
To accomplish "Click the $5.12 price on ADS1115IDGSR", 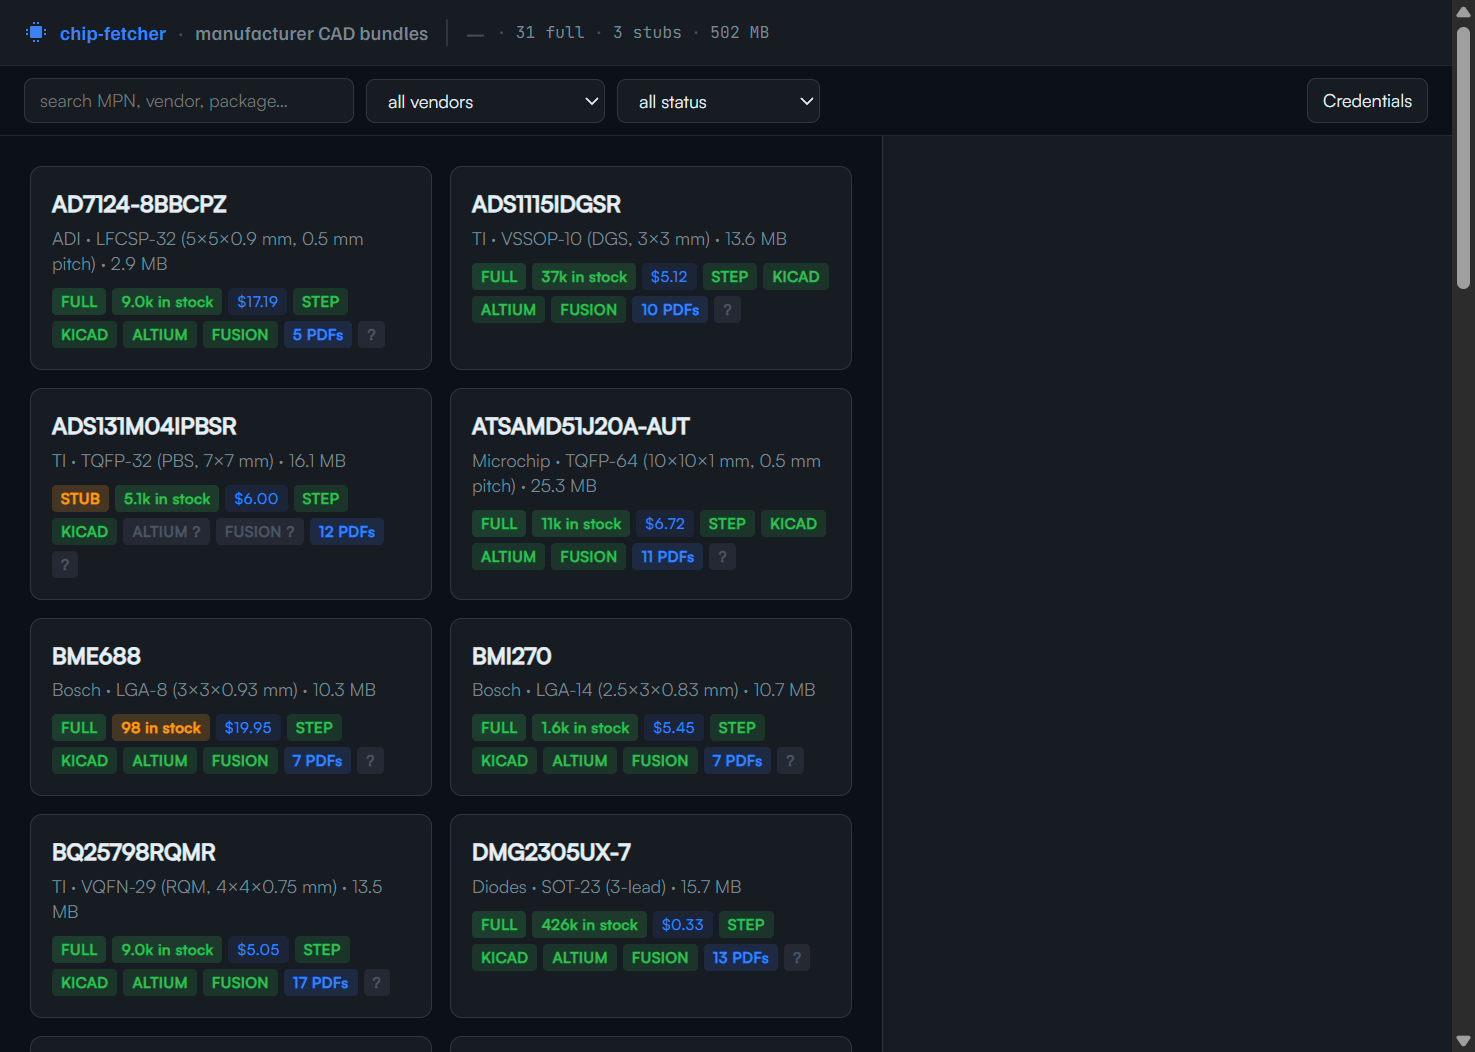I will click(669, 277).
